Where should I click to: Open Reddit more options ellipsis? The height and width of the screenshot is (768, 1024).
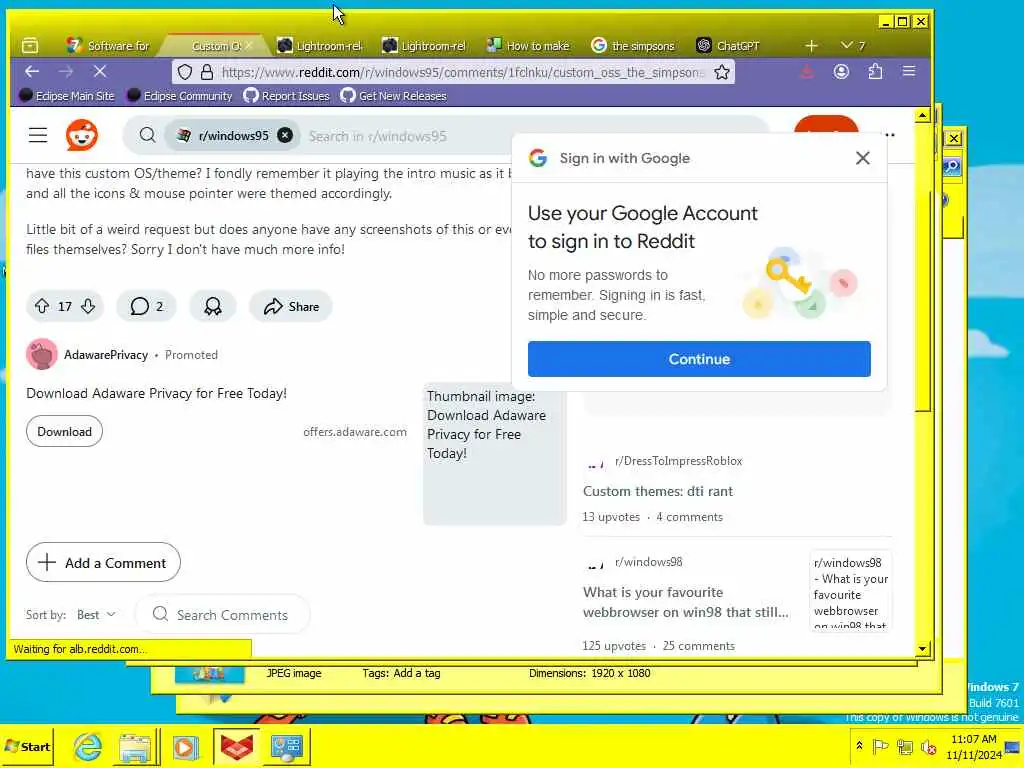pyautogui.click(x=889, y=135)
